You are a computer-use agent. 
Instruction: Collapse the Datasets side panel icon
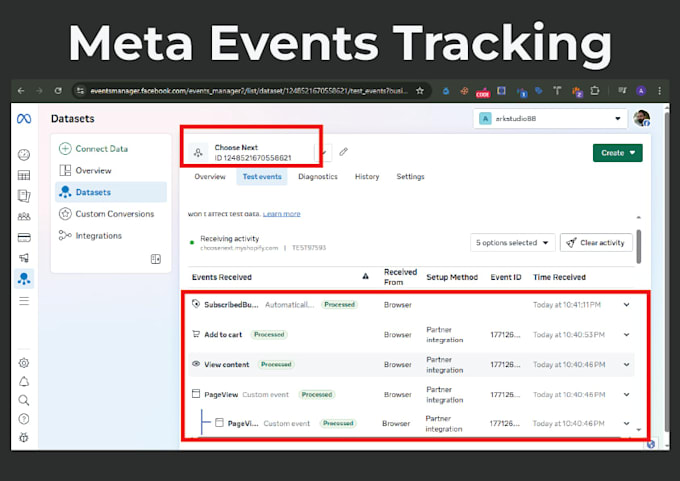tap(156, 259)
